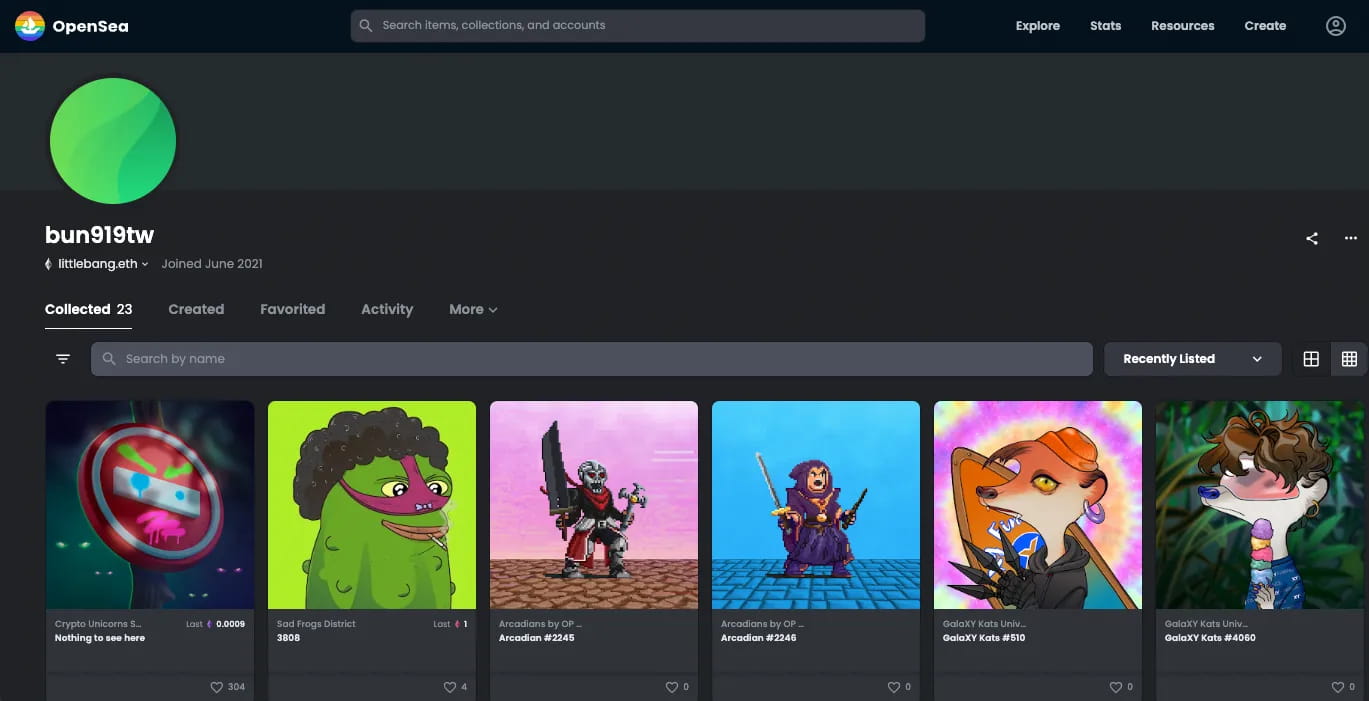This screenshot has width=1369, height=701.
Task: Favorite Arcadian #2246 with heart icon
Action: click(894, 687)
